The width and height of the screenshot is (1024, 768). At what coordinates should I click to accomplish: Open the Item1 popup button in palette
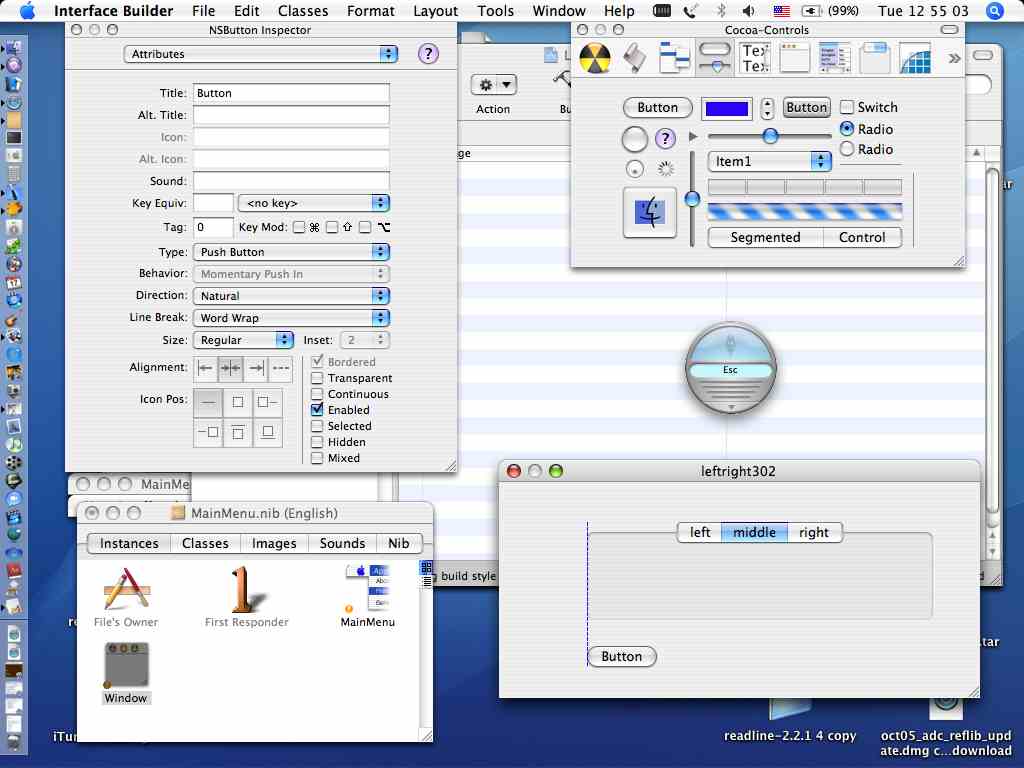tap(769, 161)
